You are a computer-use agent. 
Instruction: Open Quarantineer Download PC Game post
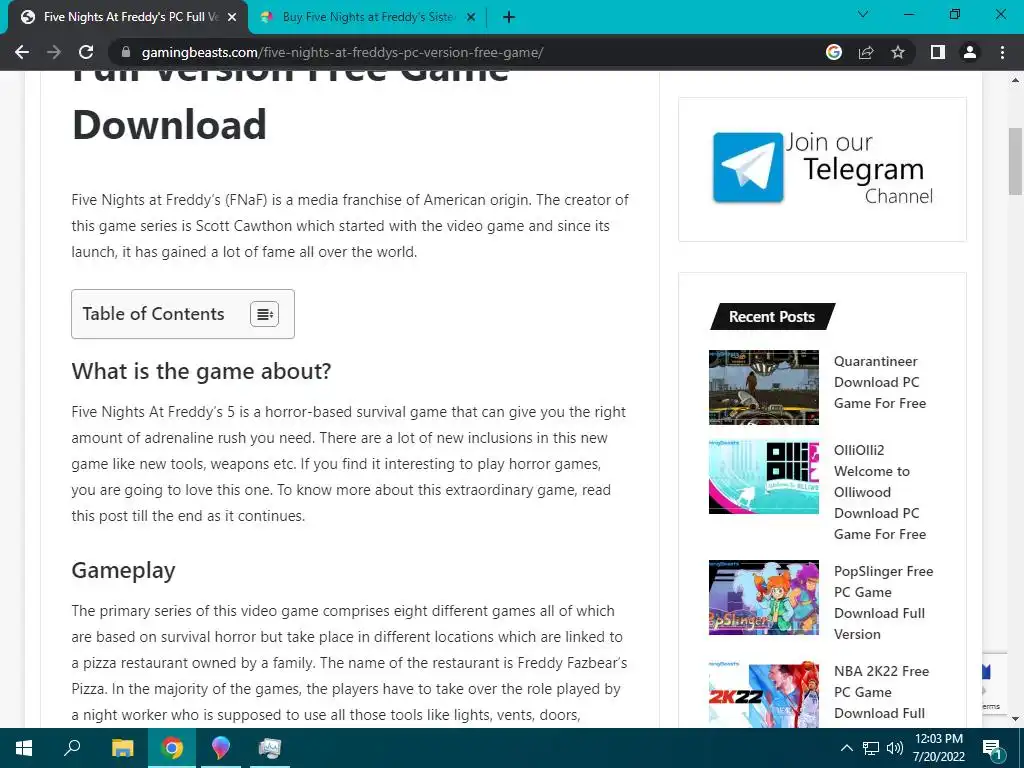[x=880, y=382]
